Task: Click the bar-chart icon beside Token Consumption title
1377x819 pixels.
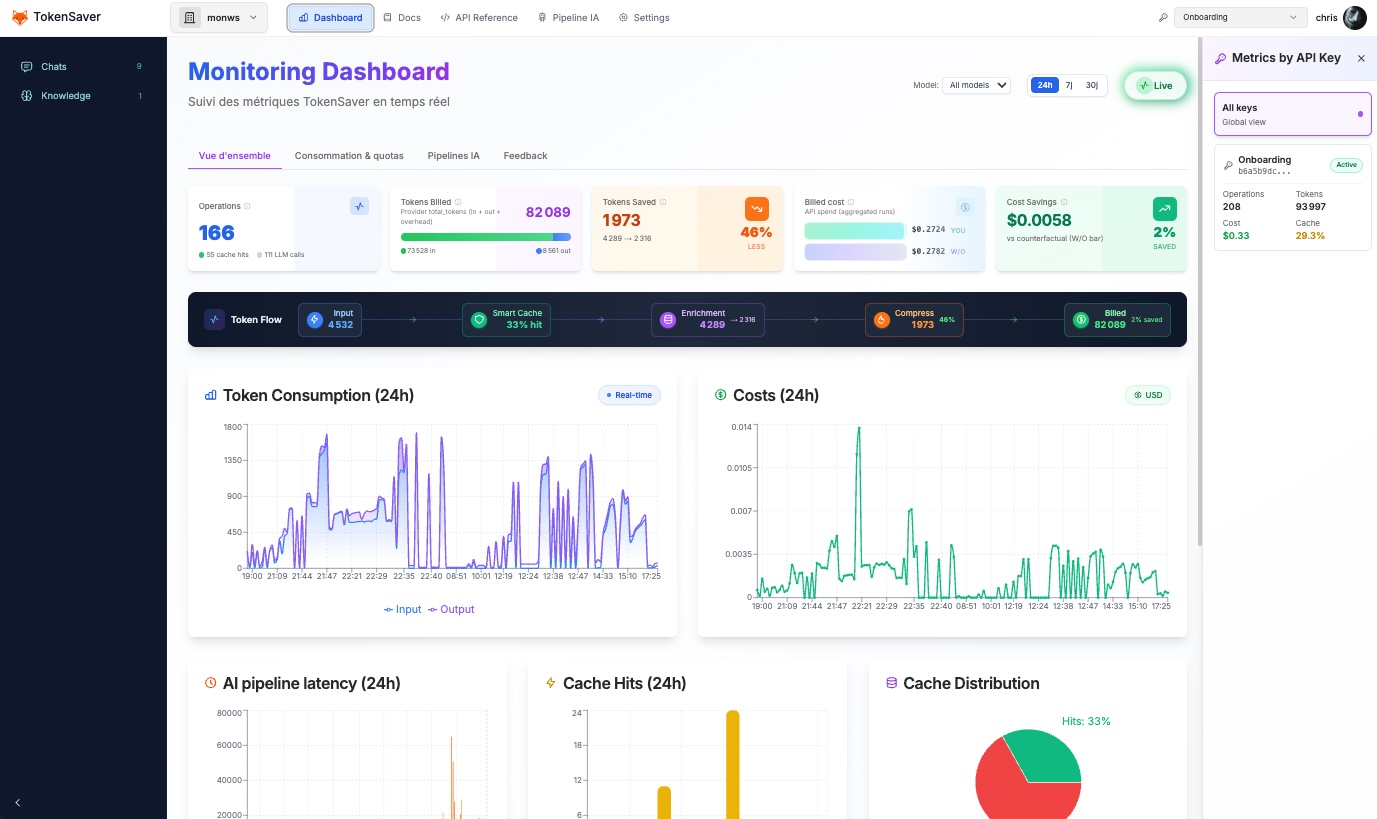Action: click(x=210, y=395)
